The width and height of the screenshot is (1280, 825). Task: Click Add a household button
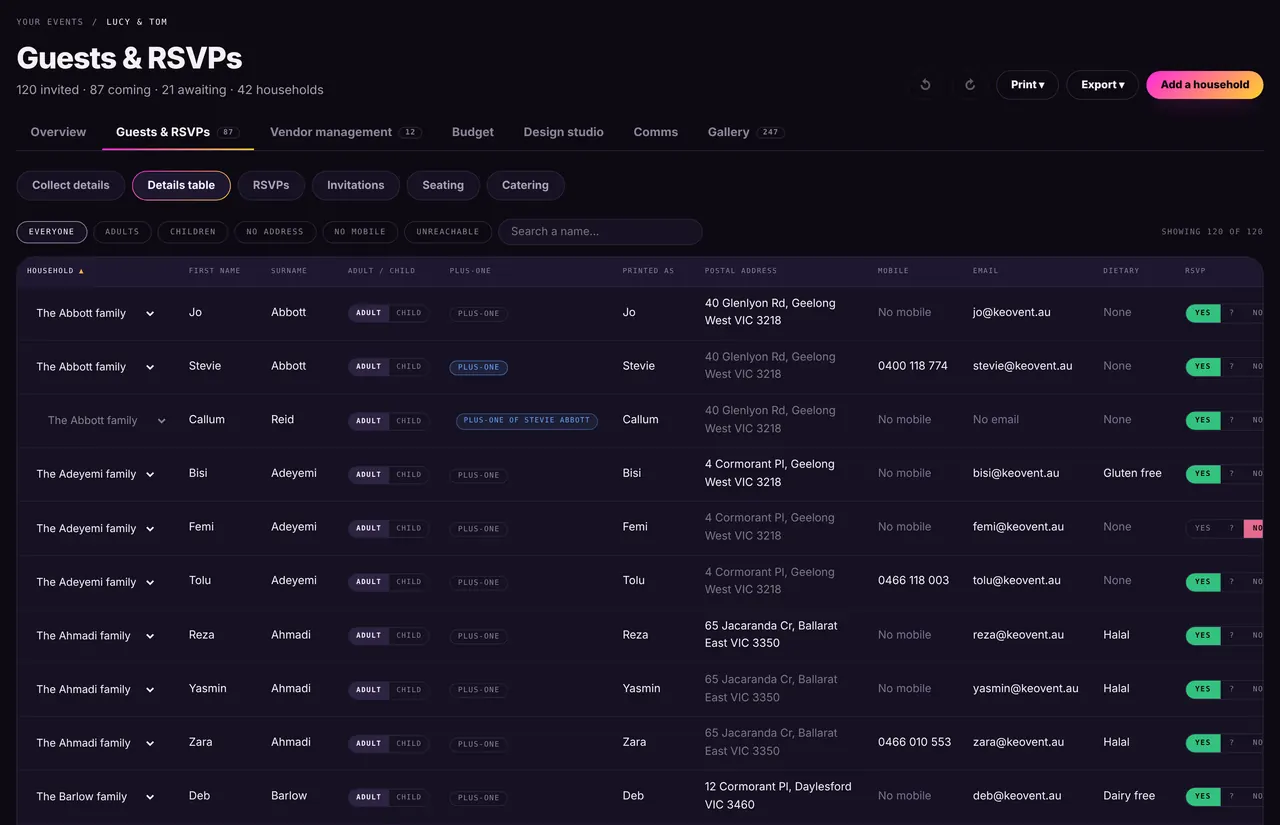[1205, 85]
